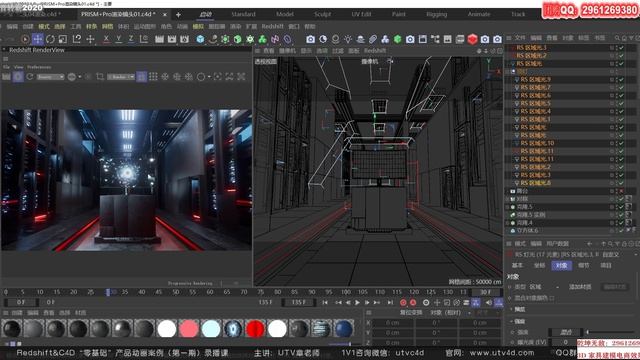This screenshot has width=640, height=360.
Task: Open the Redshift menu in the viewport menu bar
Action: coord(375,51)
